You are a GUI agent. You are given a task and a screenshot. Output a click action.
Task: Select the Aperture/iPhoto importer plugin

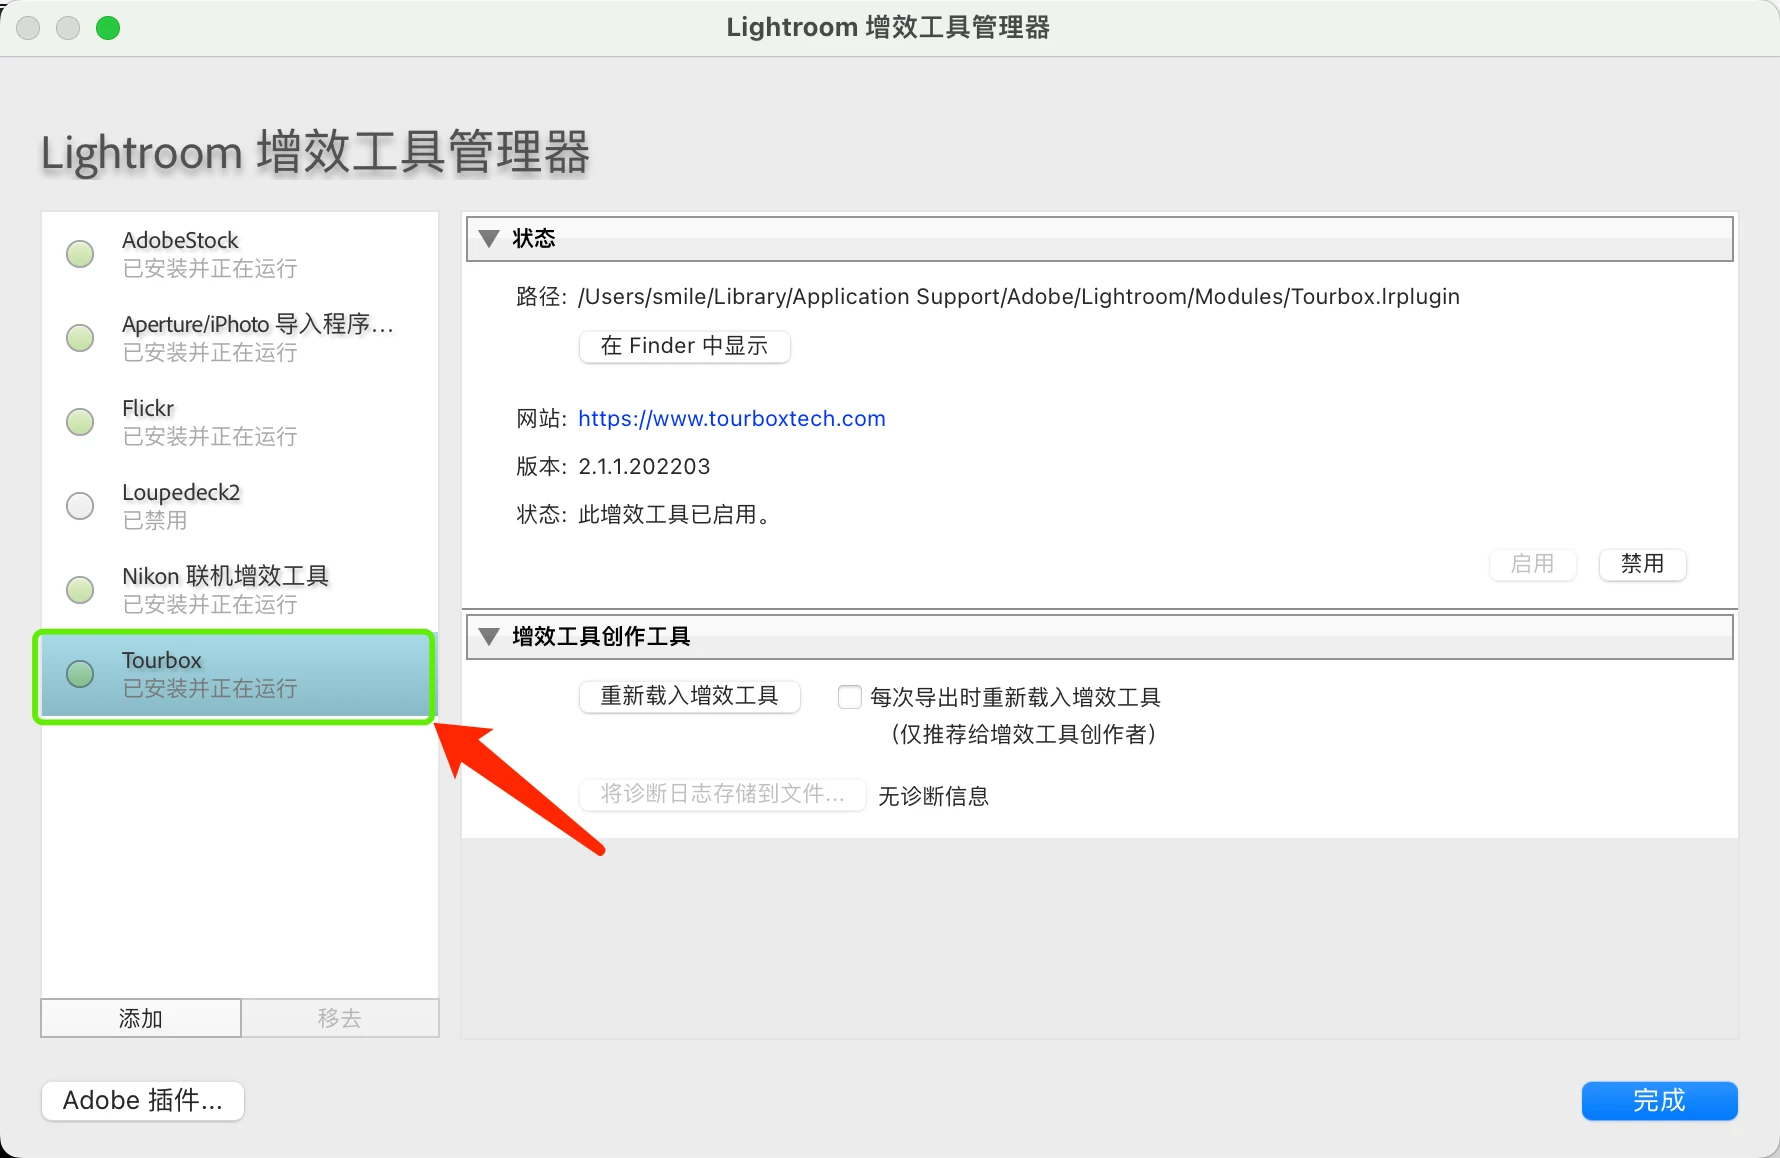tap(240, 338)
